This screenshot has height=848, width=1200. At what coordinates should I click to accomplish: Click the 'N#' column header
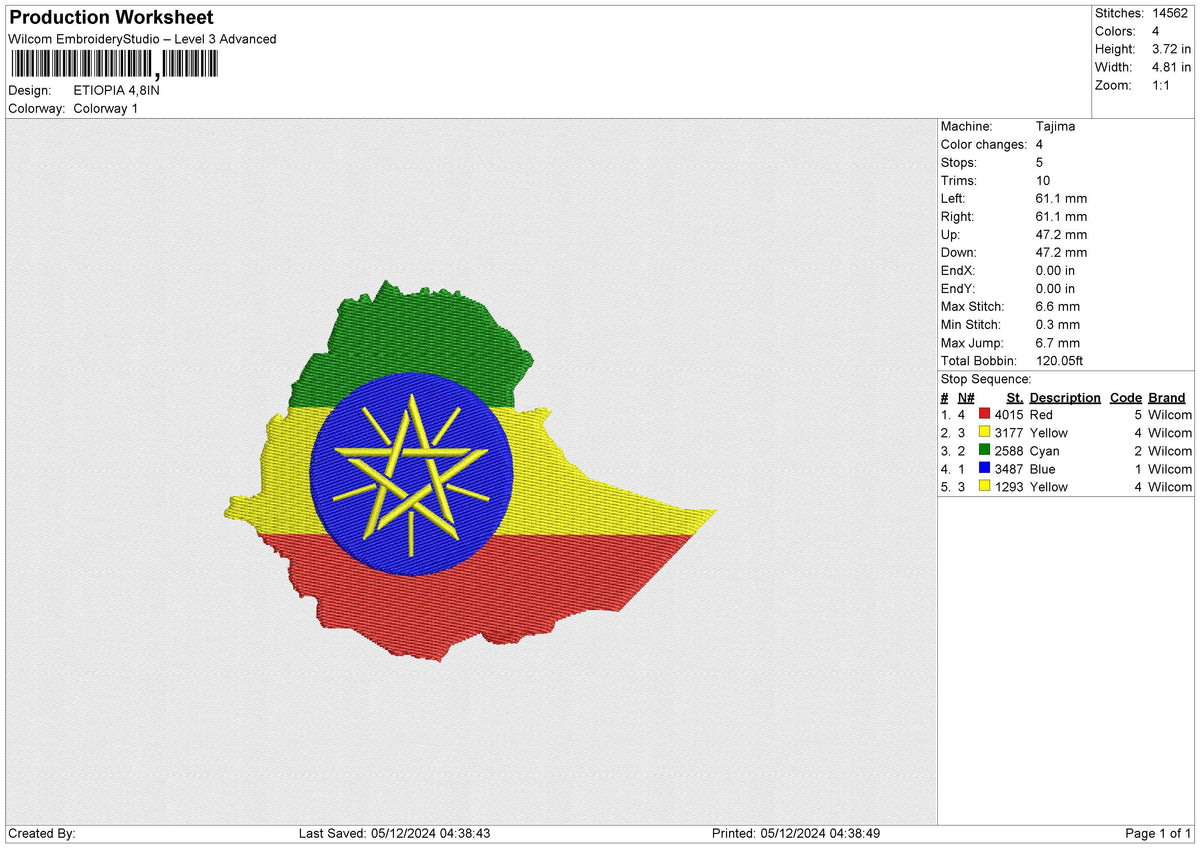(x=965, y=397)
